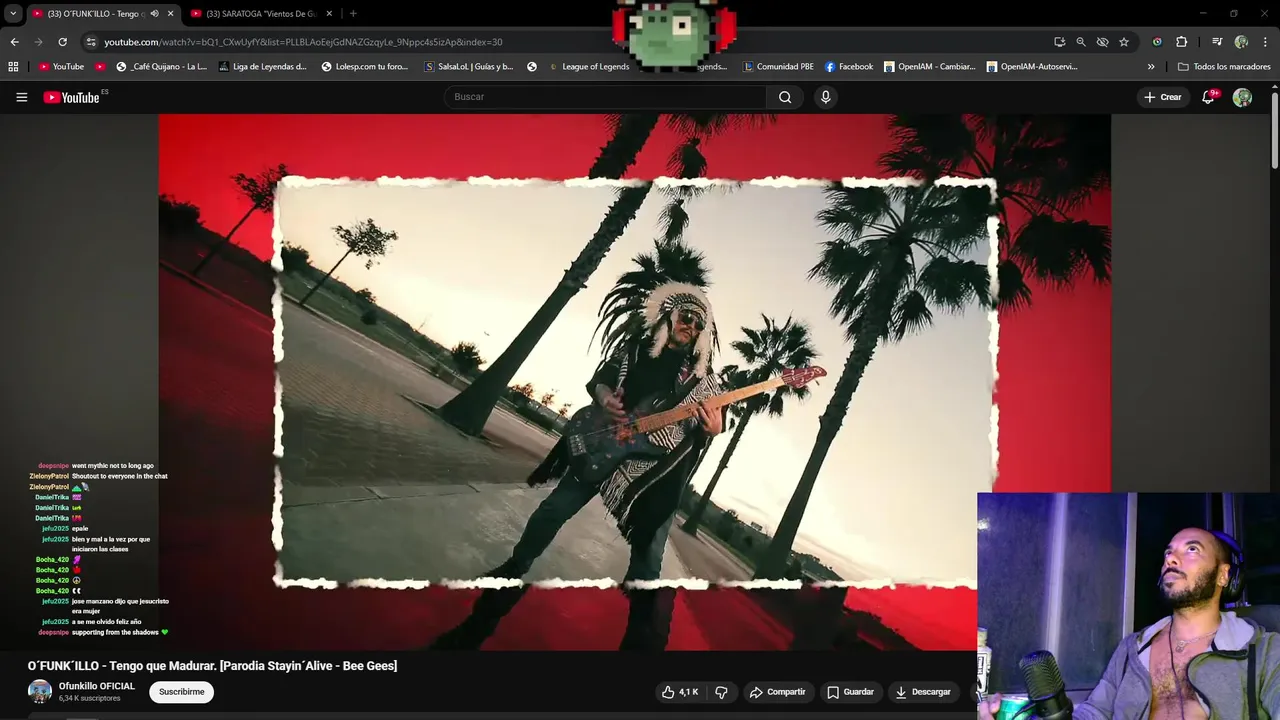Open the YouTube account avatar menu
1280x720 pixels.
[1242, 97]
